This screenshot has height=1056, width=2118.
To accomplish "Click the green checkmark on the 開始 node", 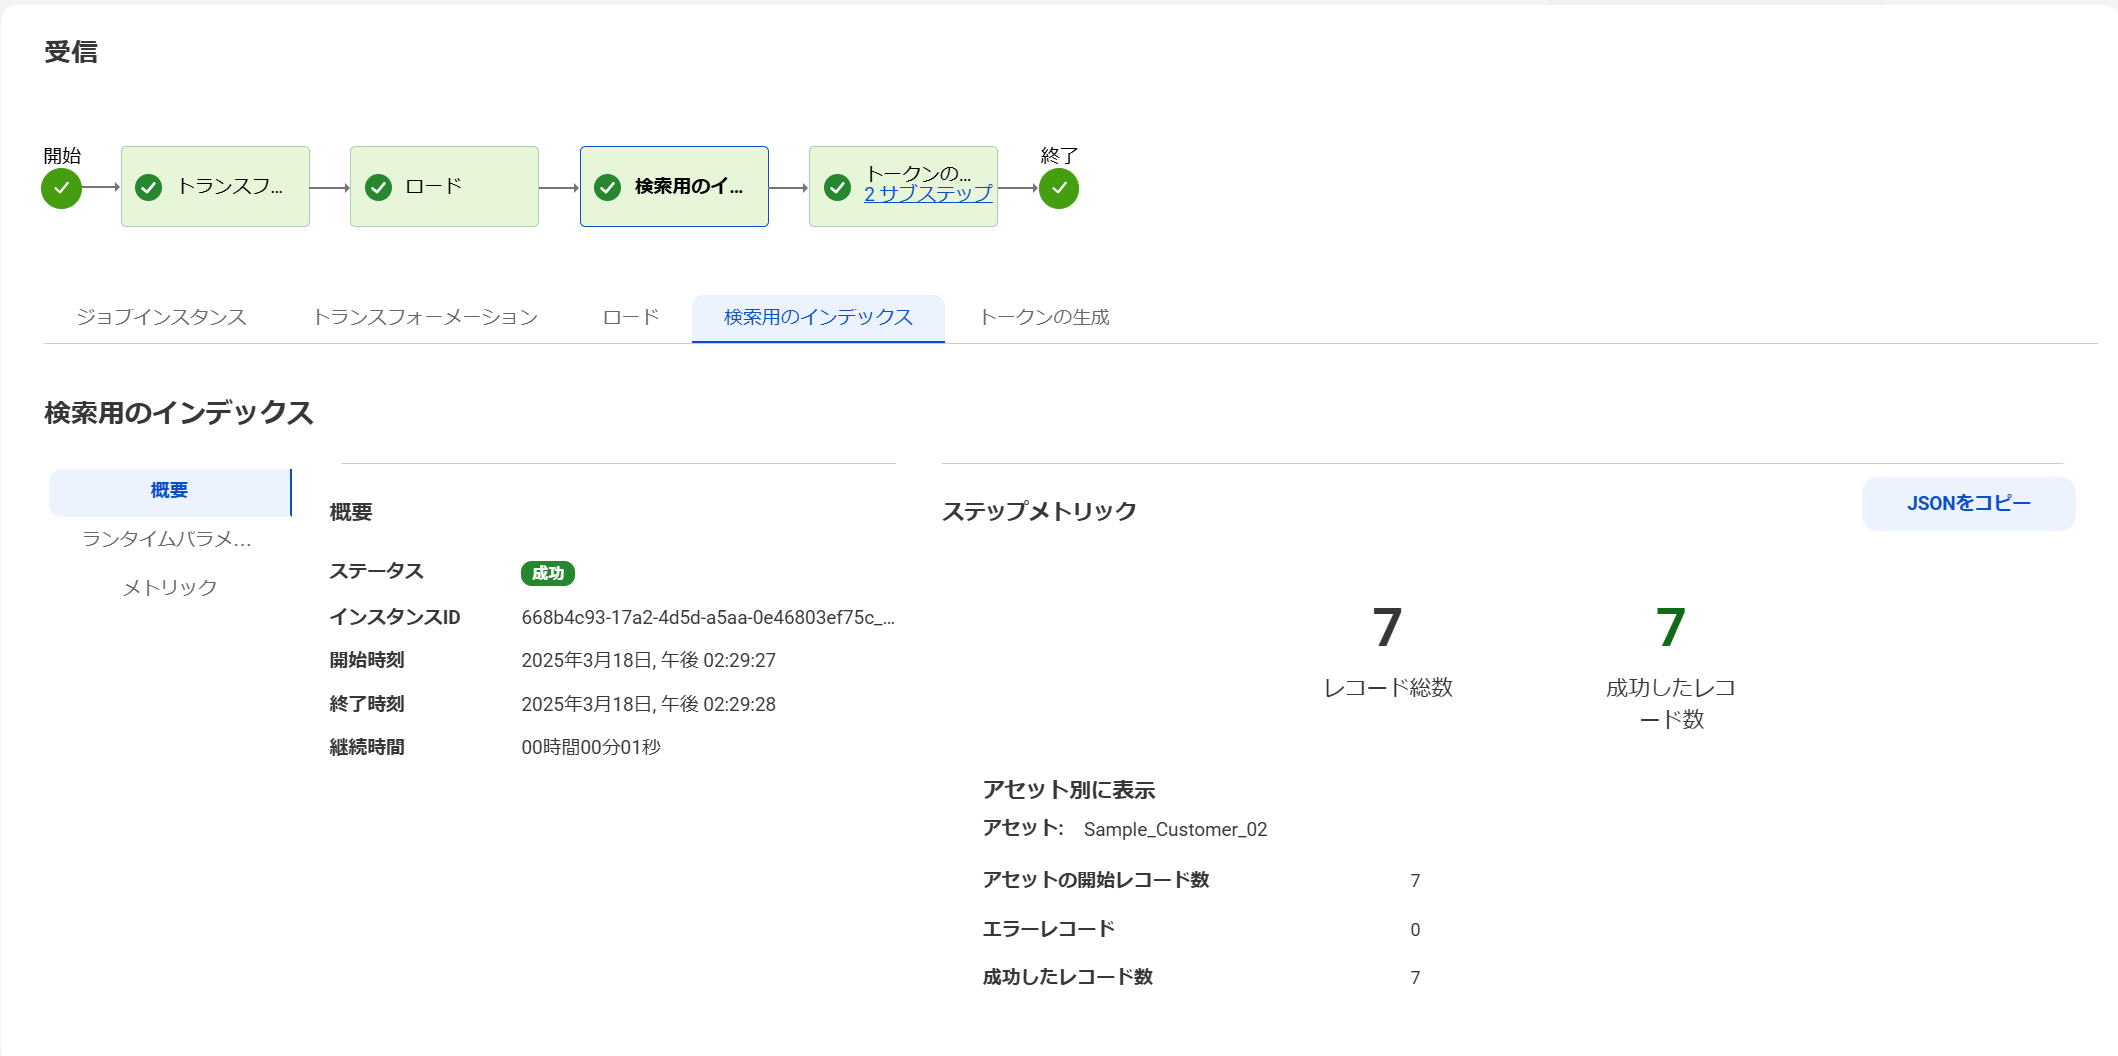I will (x=60, y=186).
